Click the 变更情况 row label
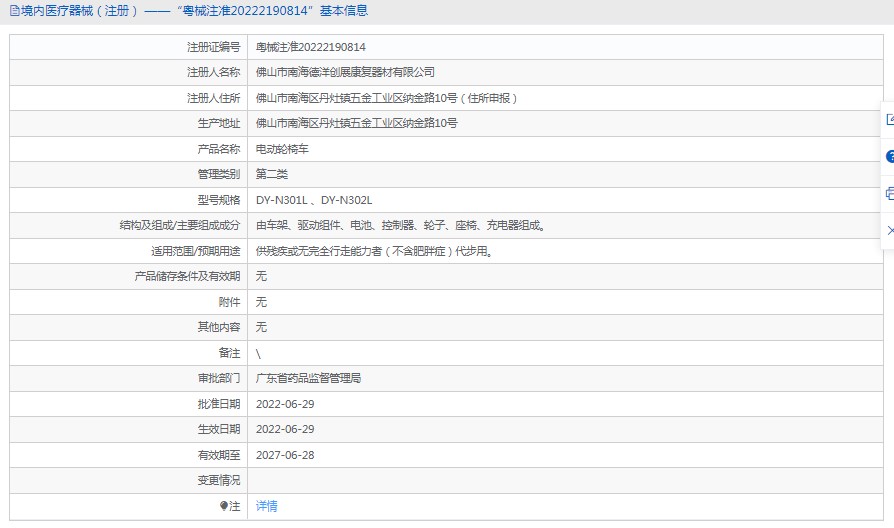Screen dimensions: 894x528 click(219, 480)
